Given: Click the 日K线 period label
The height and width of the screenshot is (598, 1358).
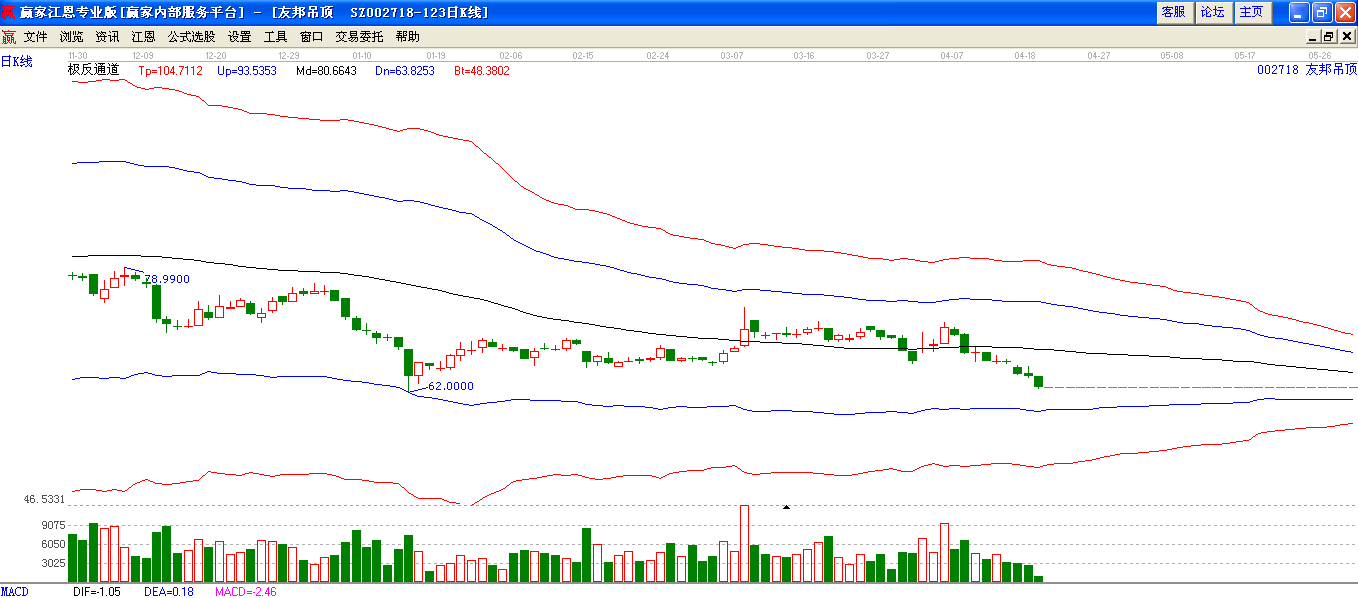Looking at the screenshot, I should pos(17,62).
